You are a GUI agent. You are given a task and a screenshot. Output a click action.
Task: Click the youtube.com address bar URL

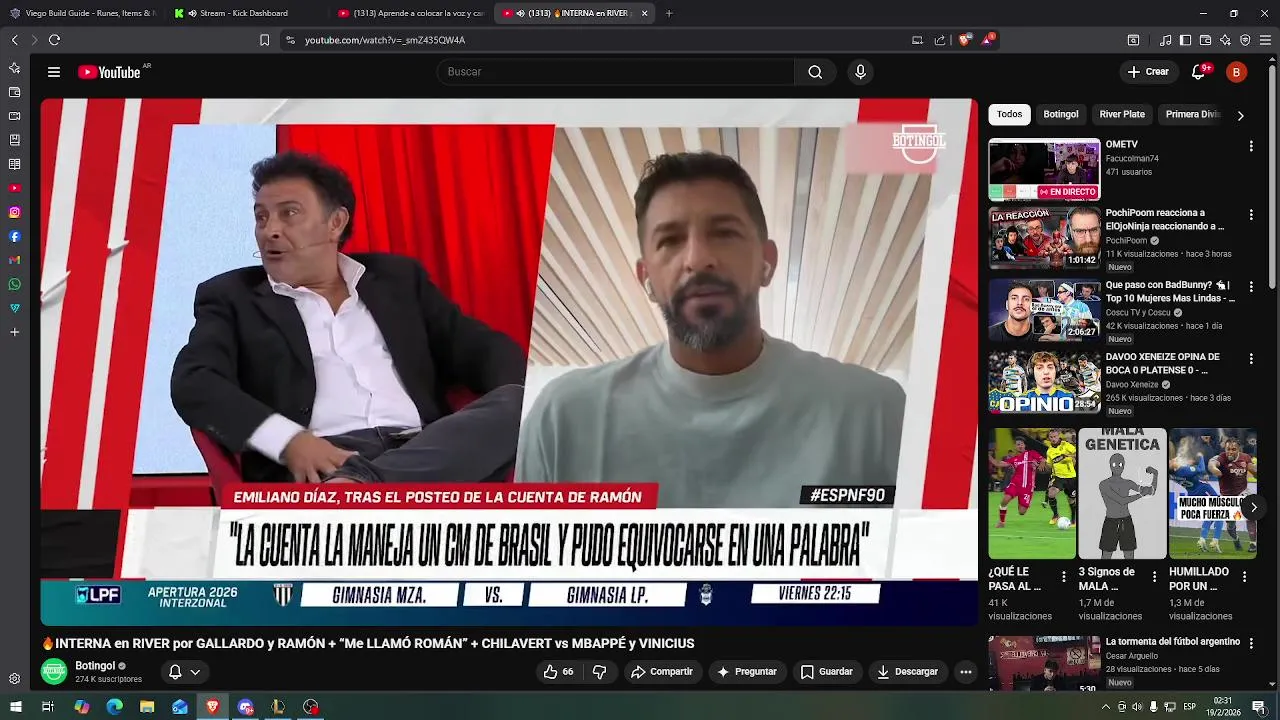(x=385, y=40)
